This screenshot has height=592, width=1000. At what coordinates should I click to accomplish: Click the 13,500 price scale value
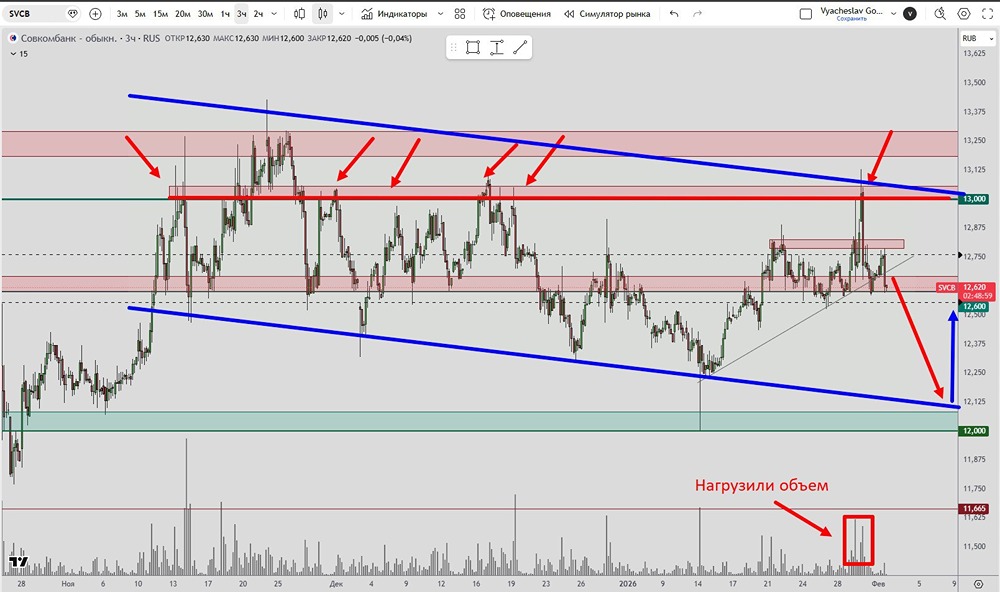click(974, 82)
